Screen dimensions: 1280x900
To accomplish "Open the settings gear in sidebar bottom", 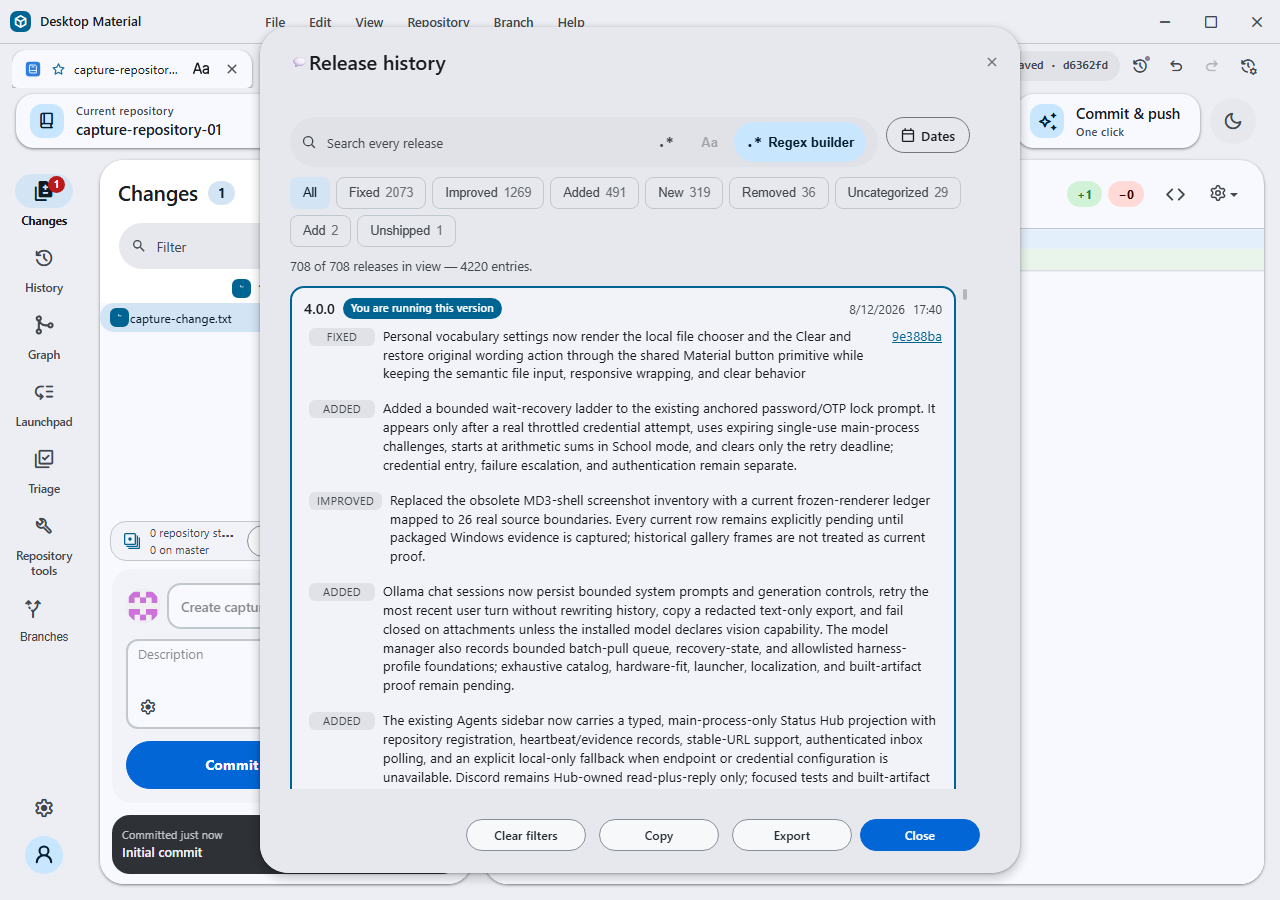I will pyautogui.click(x=44, y=808).
